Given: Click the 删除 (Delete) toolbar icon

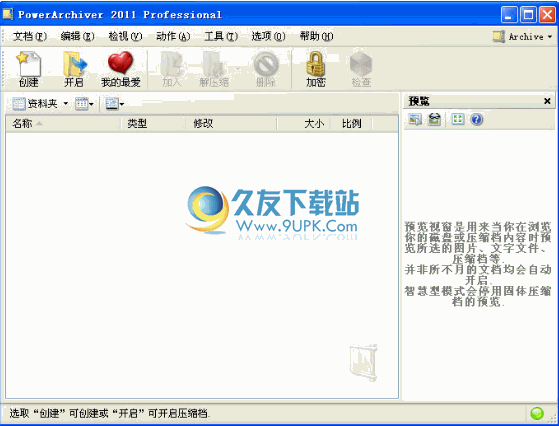Looking at the screenshot, I should click(266, 69).
